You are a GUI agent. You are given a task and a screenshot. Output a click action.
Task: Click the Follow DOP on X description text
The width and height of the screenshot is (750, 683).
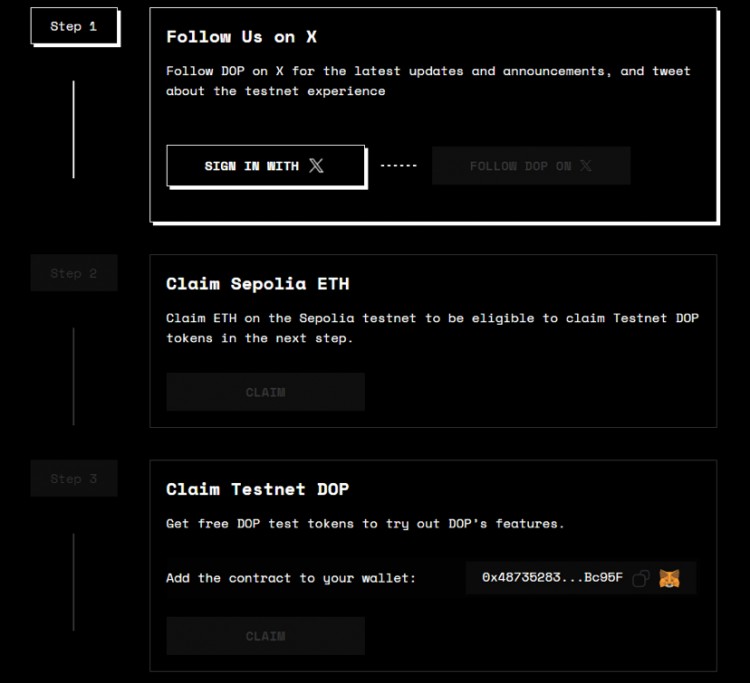(x=428, y=81)
